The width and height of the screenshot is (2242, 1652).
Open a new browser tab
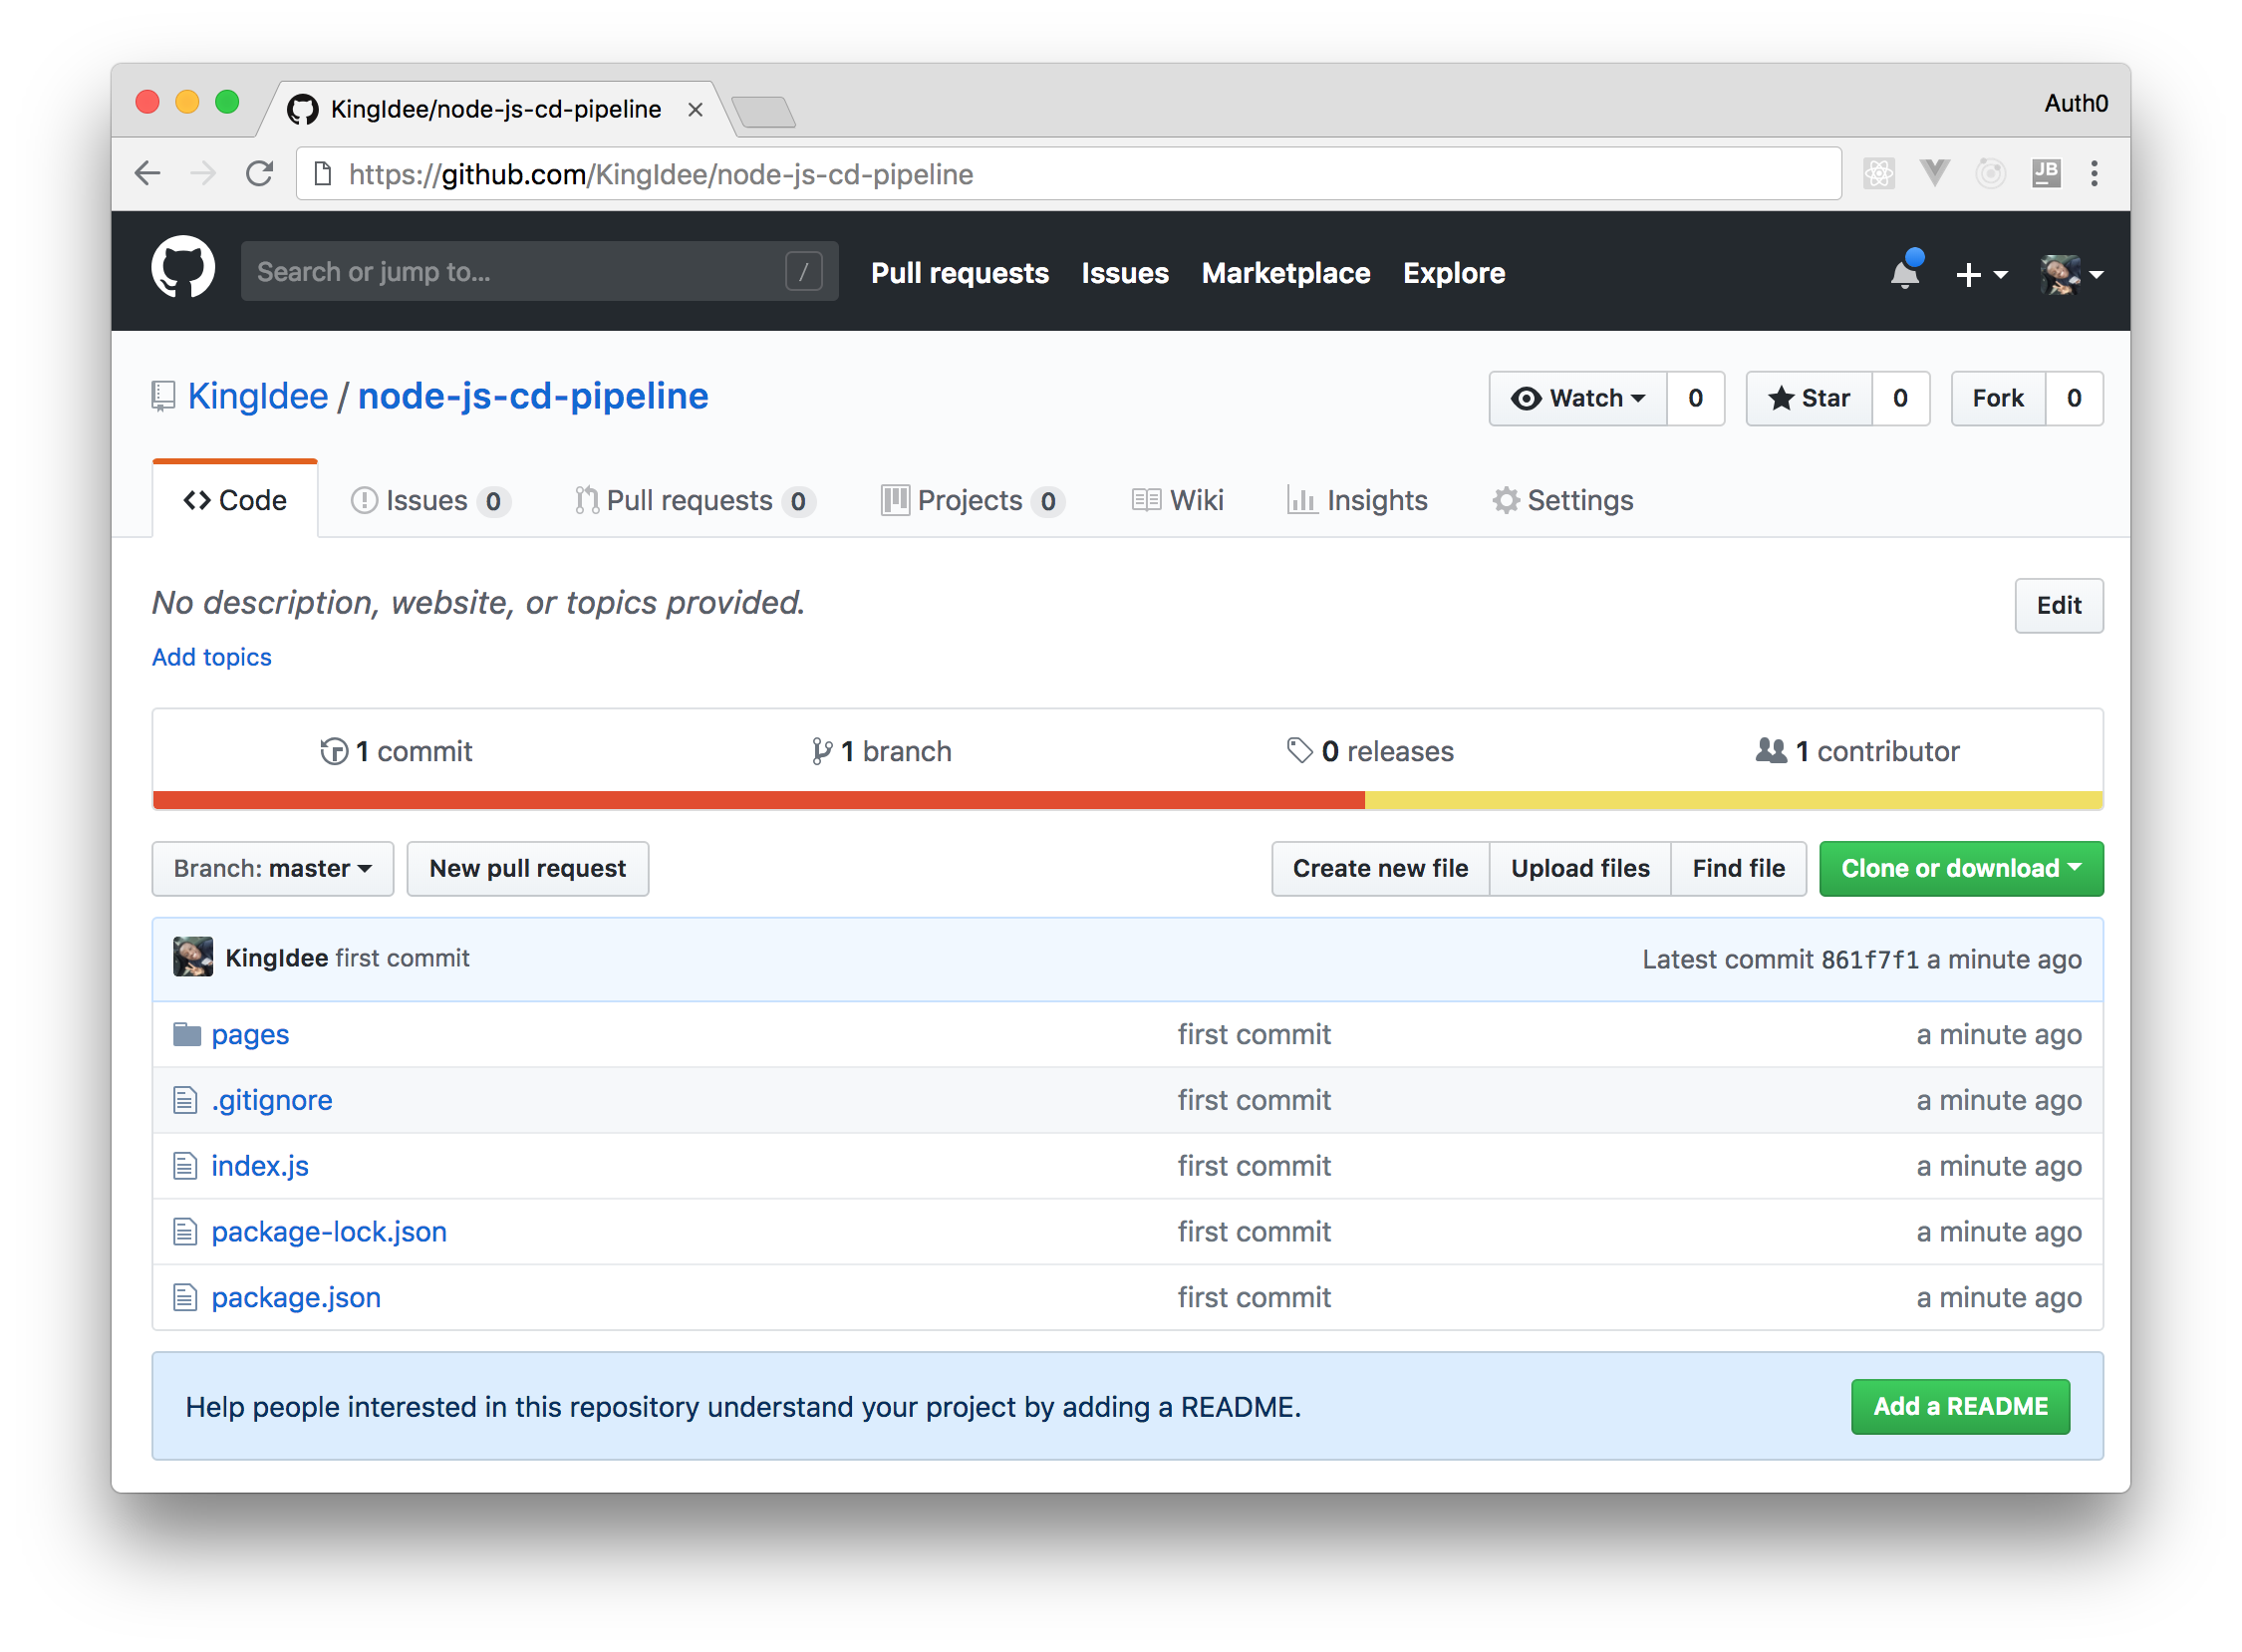point(764,111)
